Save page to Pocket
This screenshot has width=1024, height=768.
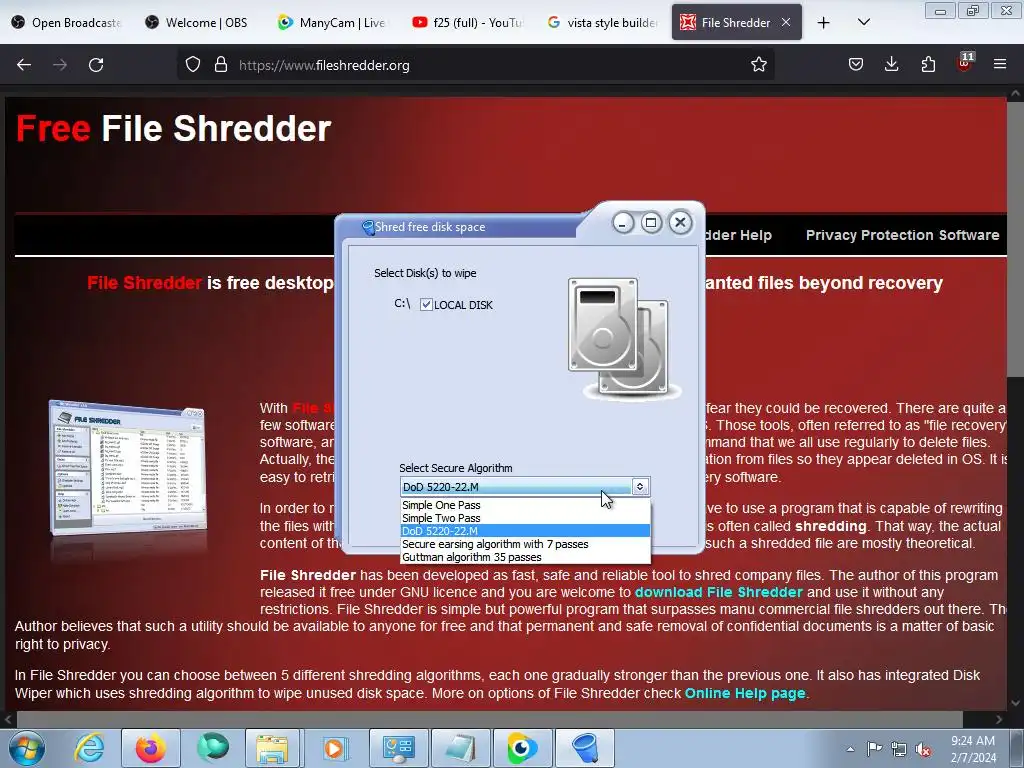click(856, 65)
